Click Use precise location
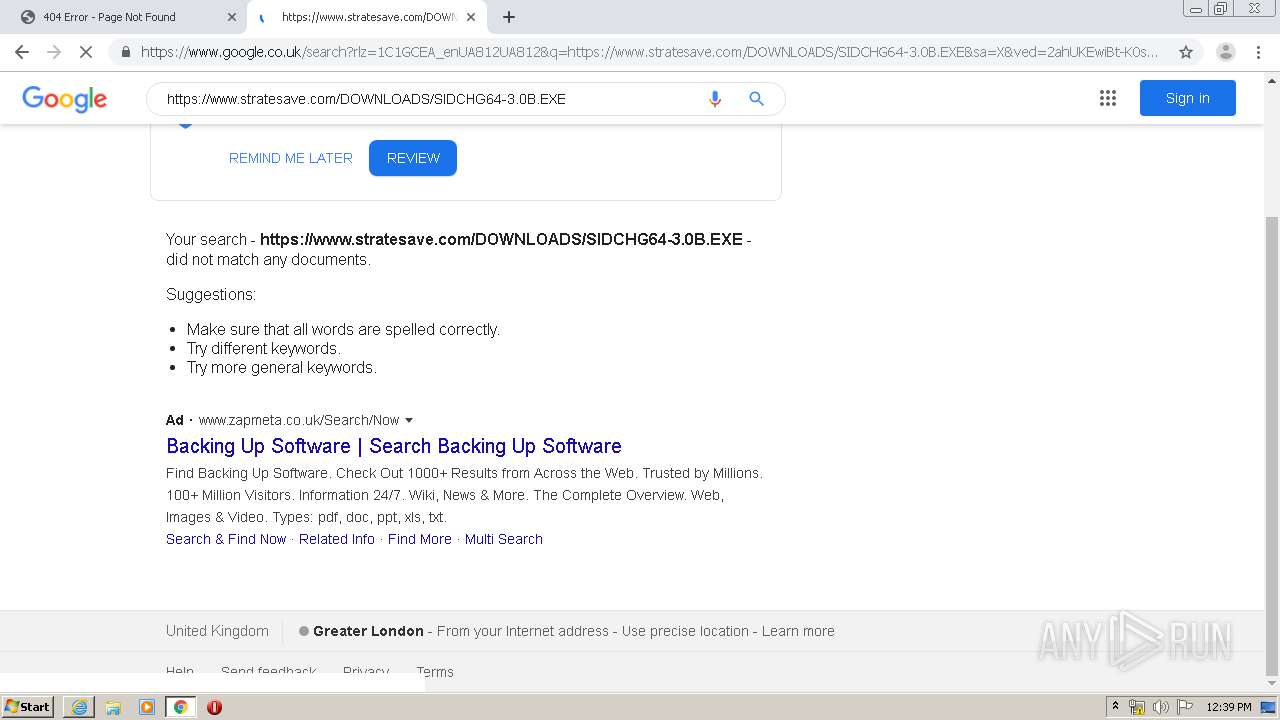 pos(685,631)
